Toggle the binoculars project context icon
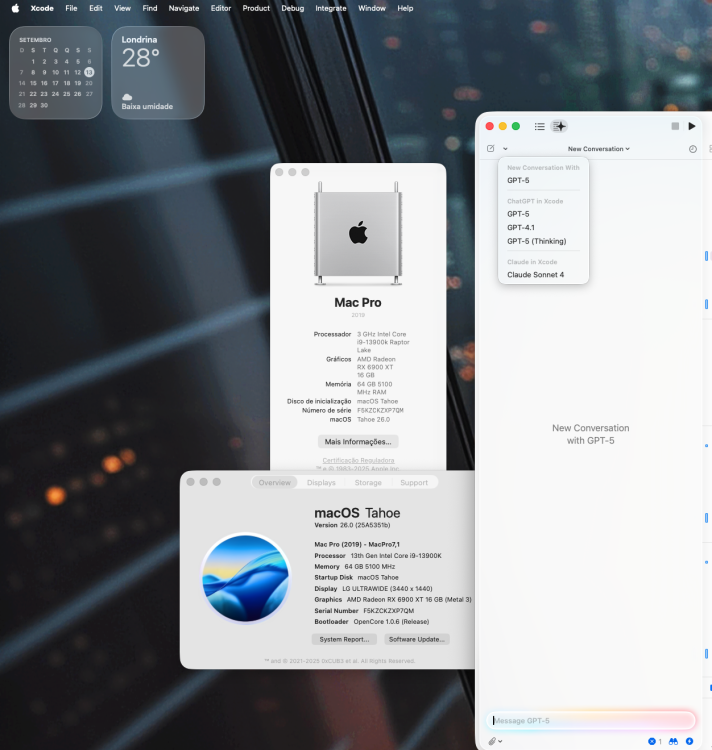Viewport: 712px width, 750px height. 673,741
